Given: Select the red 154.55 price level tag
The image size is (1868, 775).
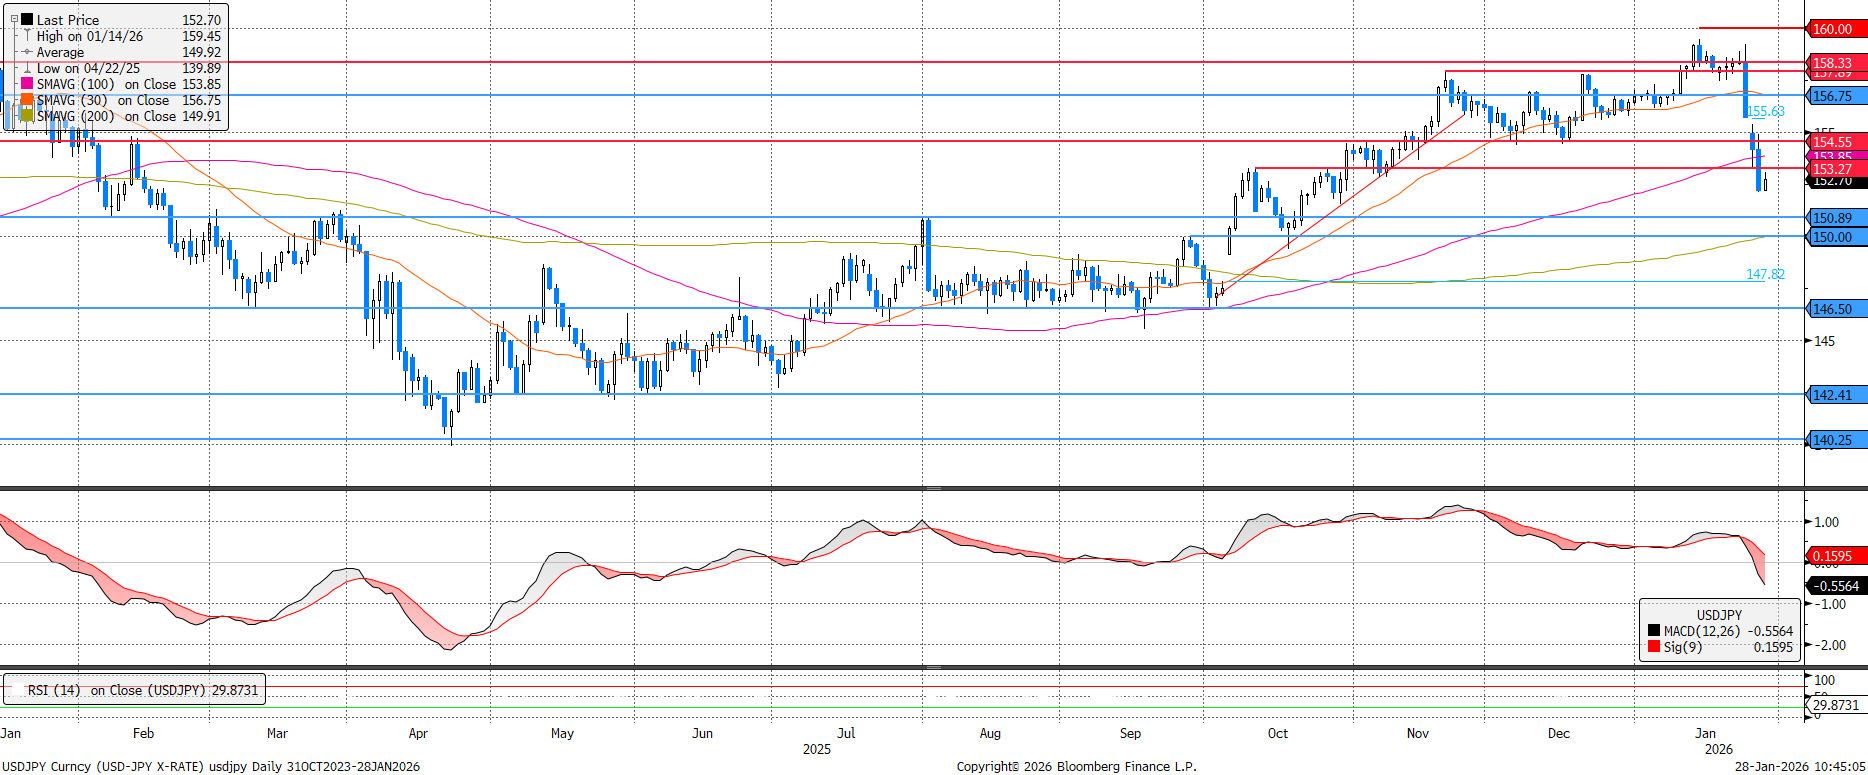Looking at the screenshot, I should pos(1836,142).
